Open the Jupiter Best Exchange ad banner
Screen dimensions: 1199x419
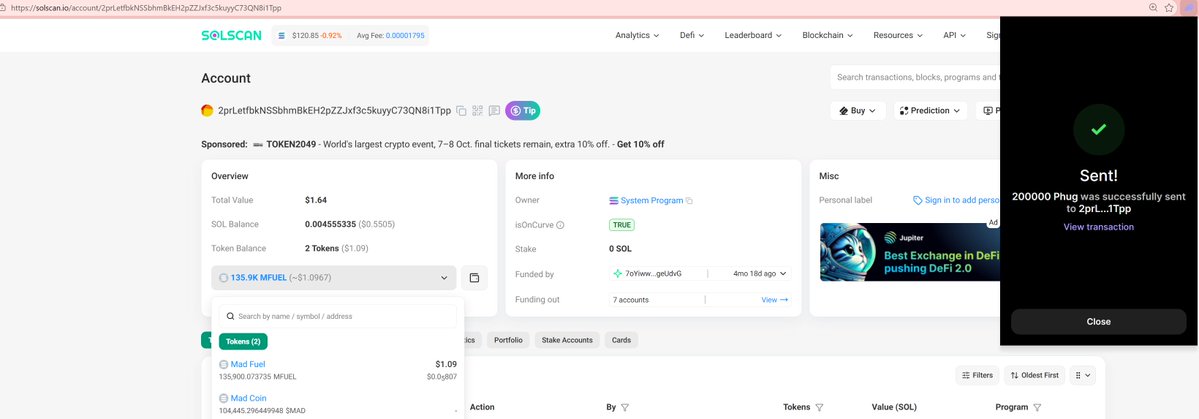coord(910,252)
